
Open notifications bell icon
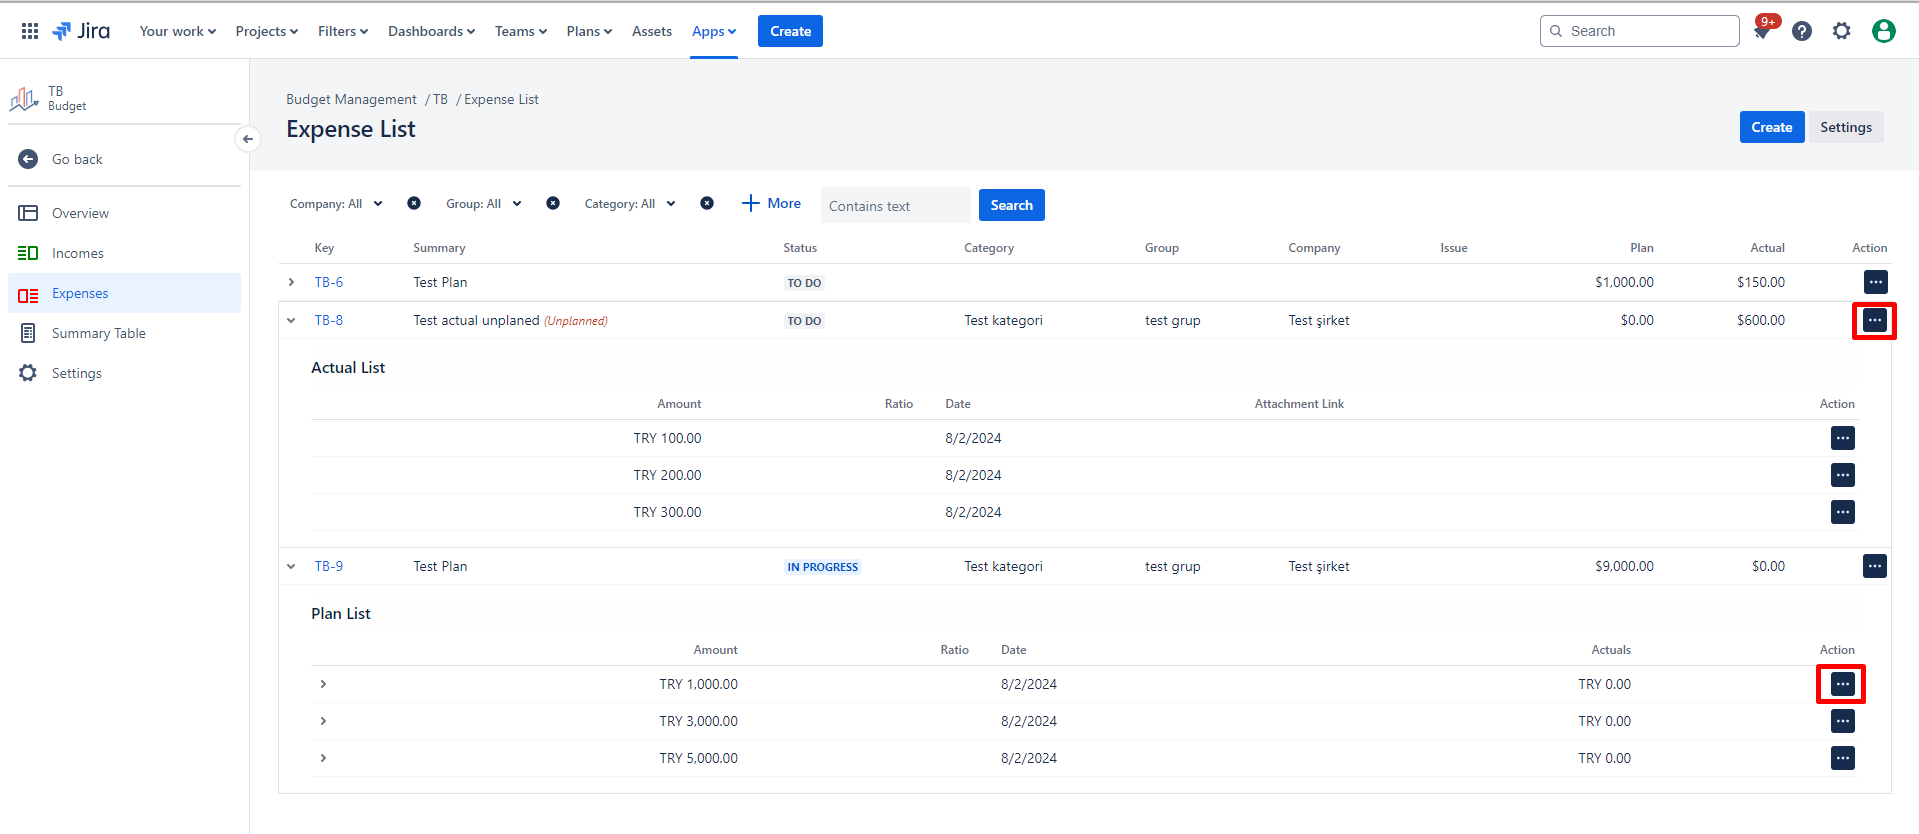1762,31
